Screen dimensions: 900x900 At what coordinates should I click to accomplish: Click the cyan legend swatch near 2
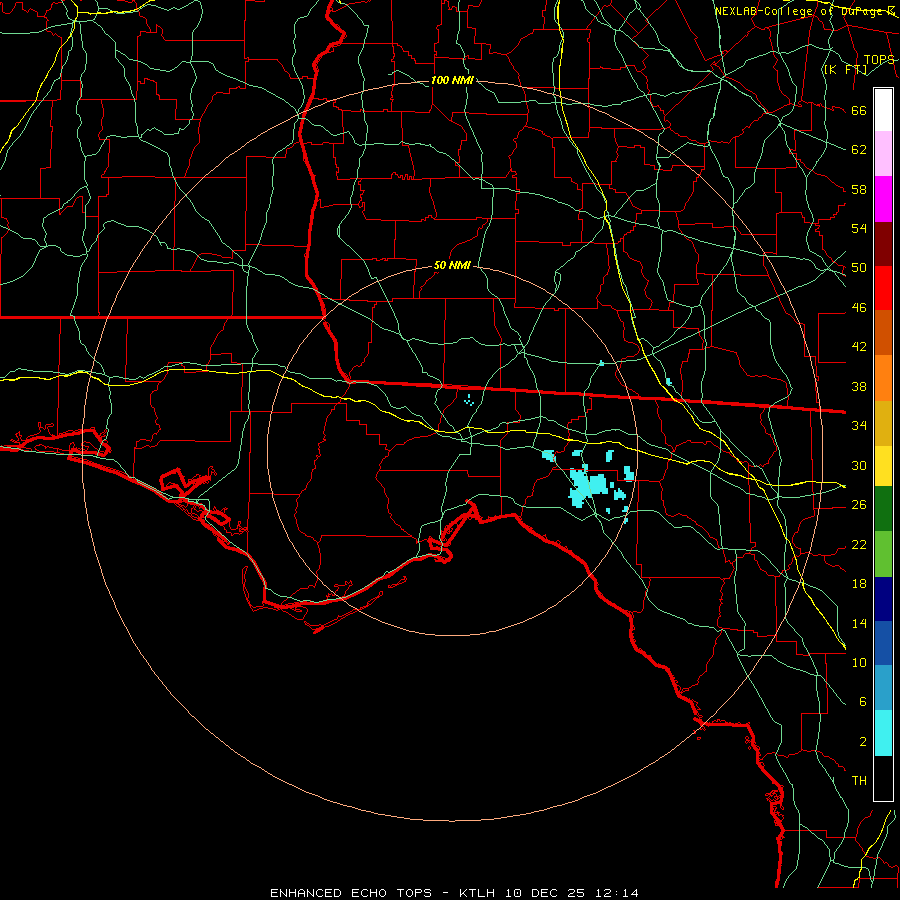click(x=883, y=733)
